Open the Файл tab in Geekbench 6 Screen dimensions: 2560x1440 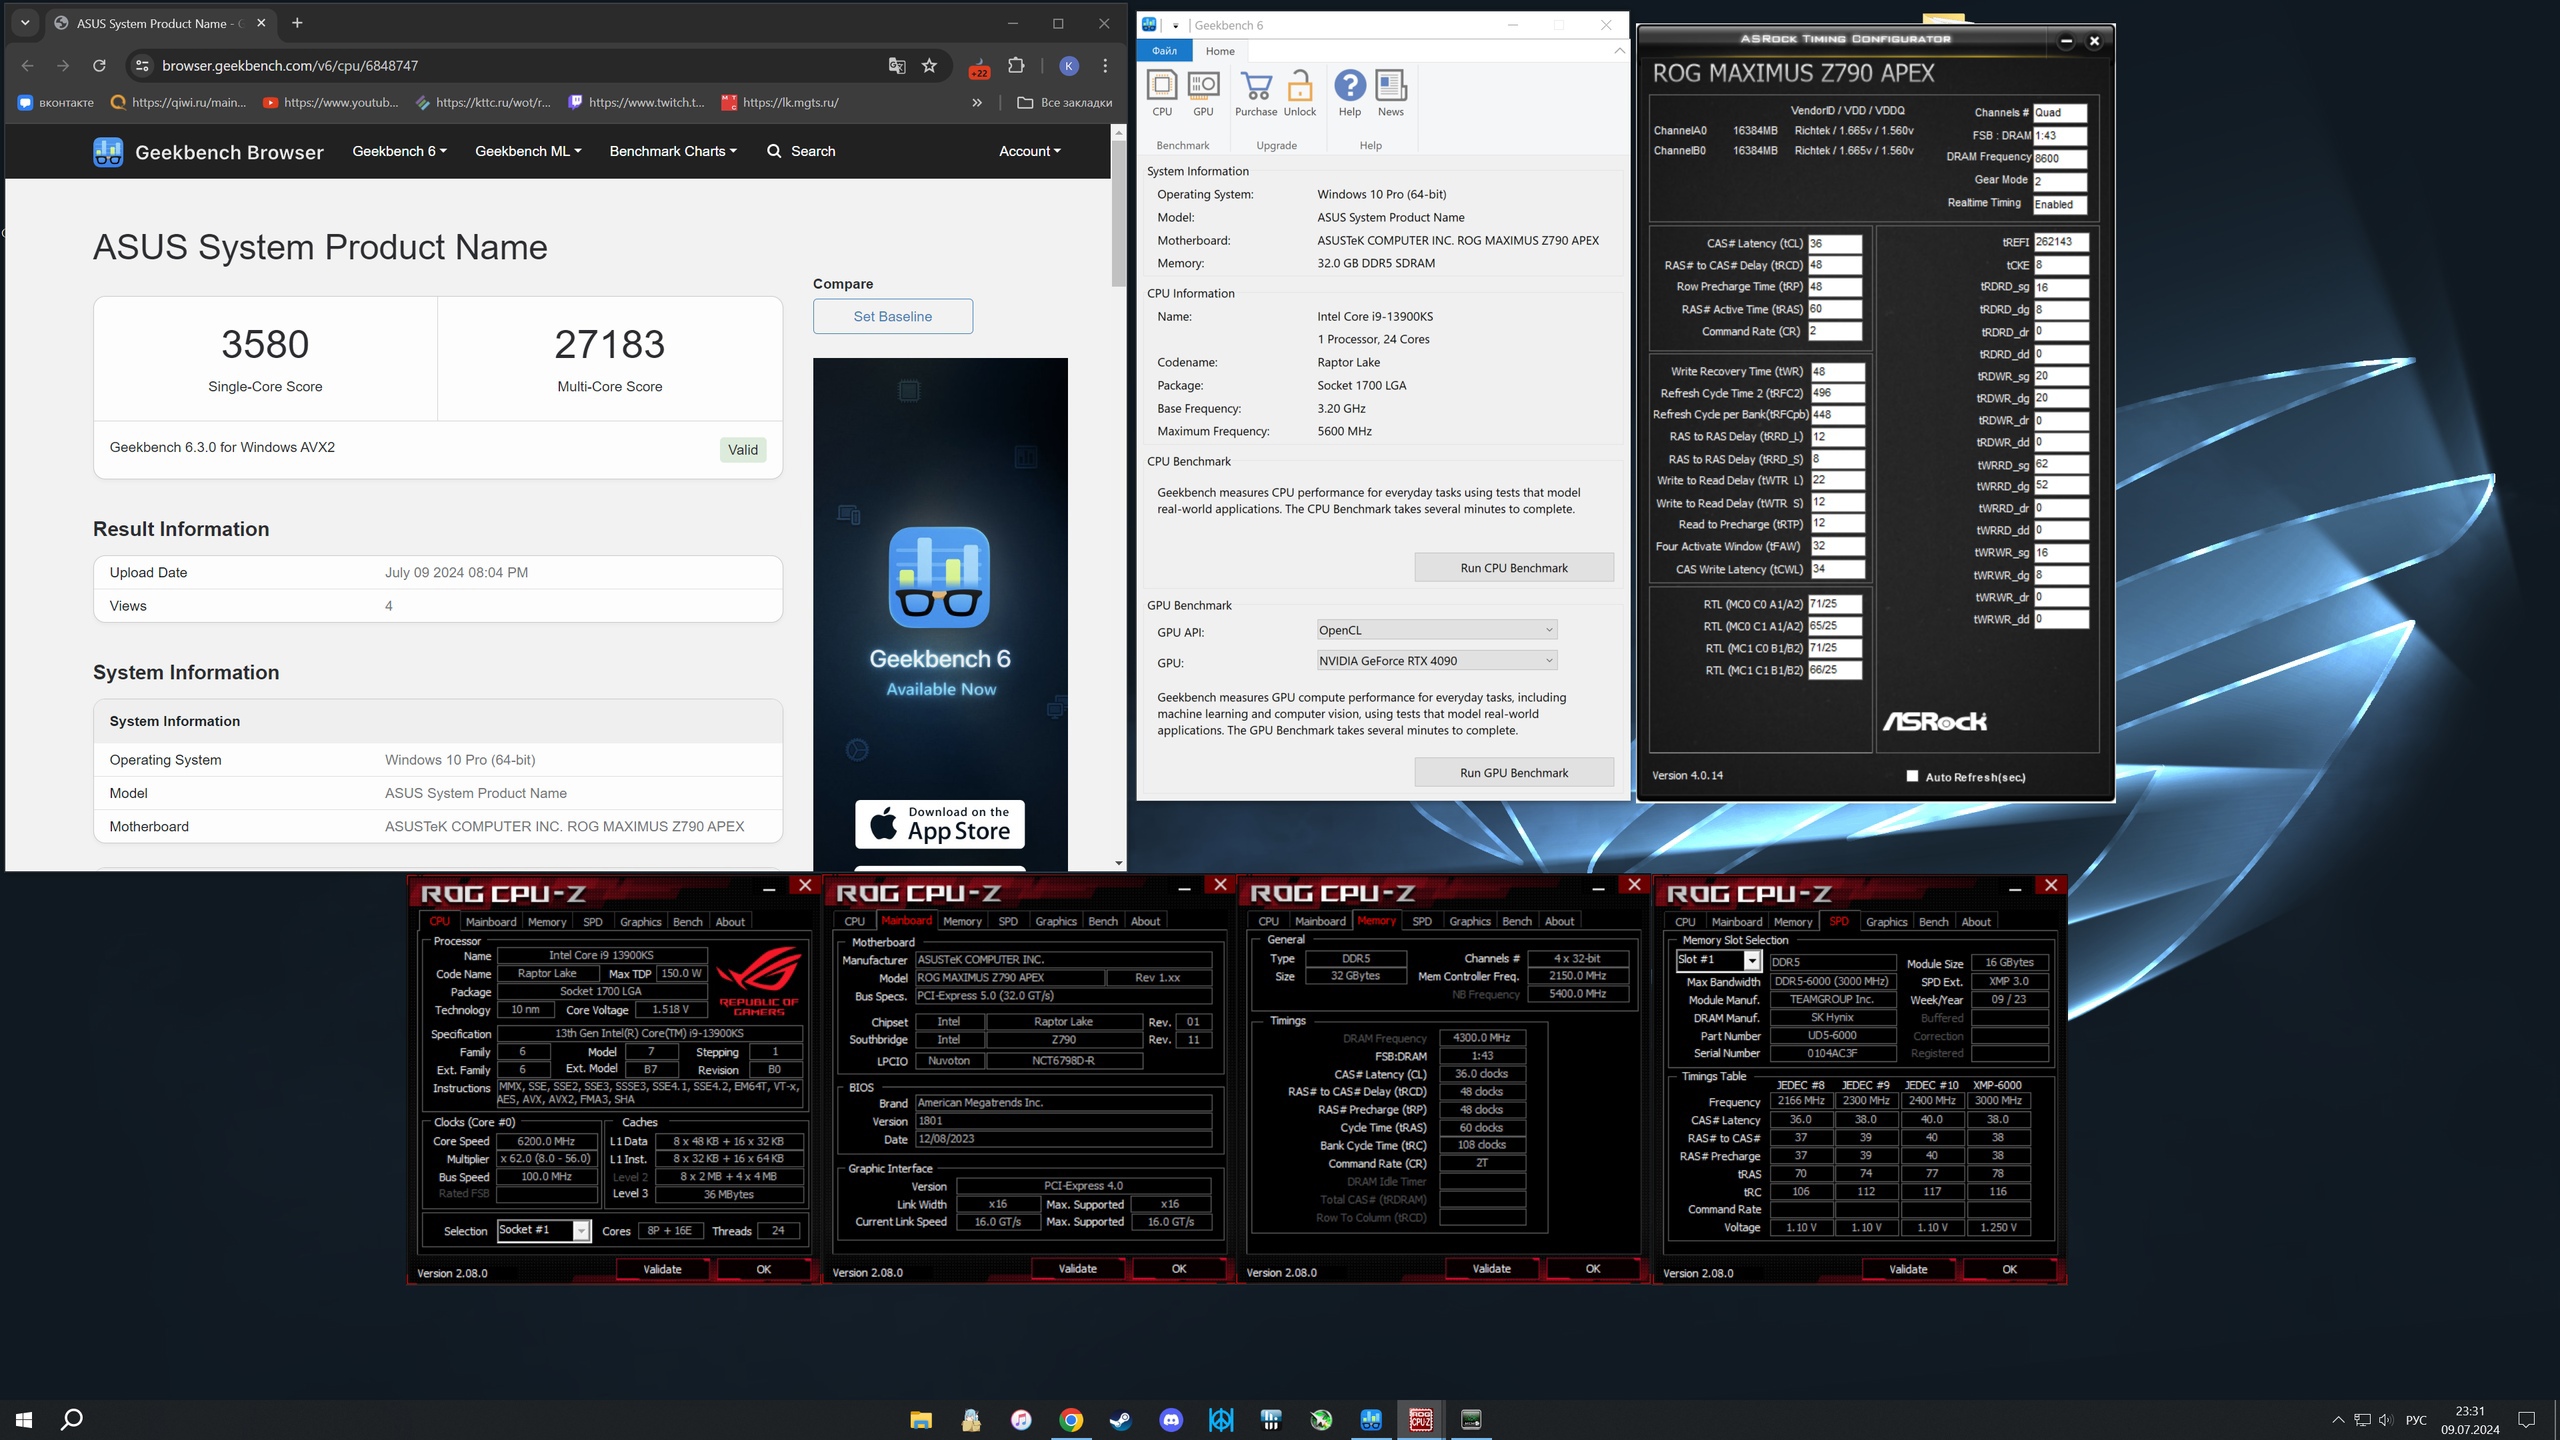coord(1164,51)
